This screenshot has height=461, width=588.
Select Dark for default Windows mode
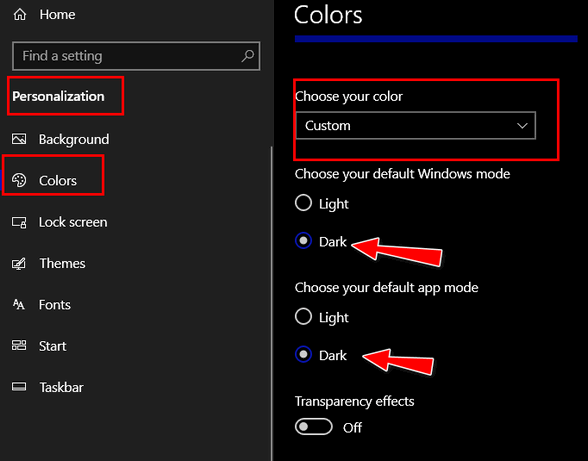(303, 240)
